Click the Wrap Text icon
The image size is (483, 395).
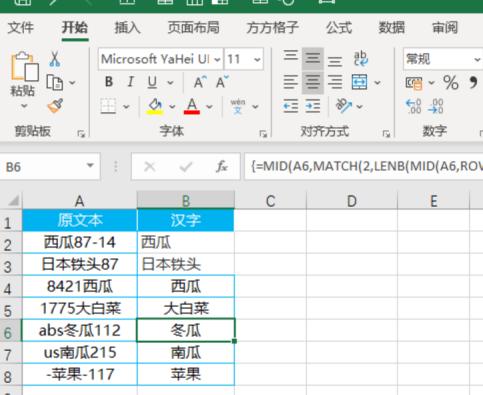coord(360,59)
